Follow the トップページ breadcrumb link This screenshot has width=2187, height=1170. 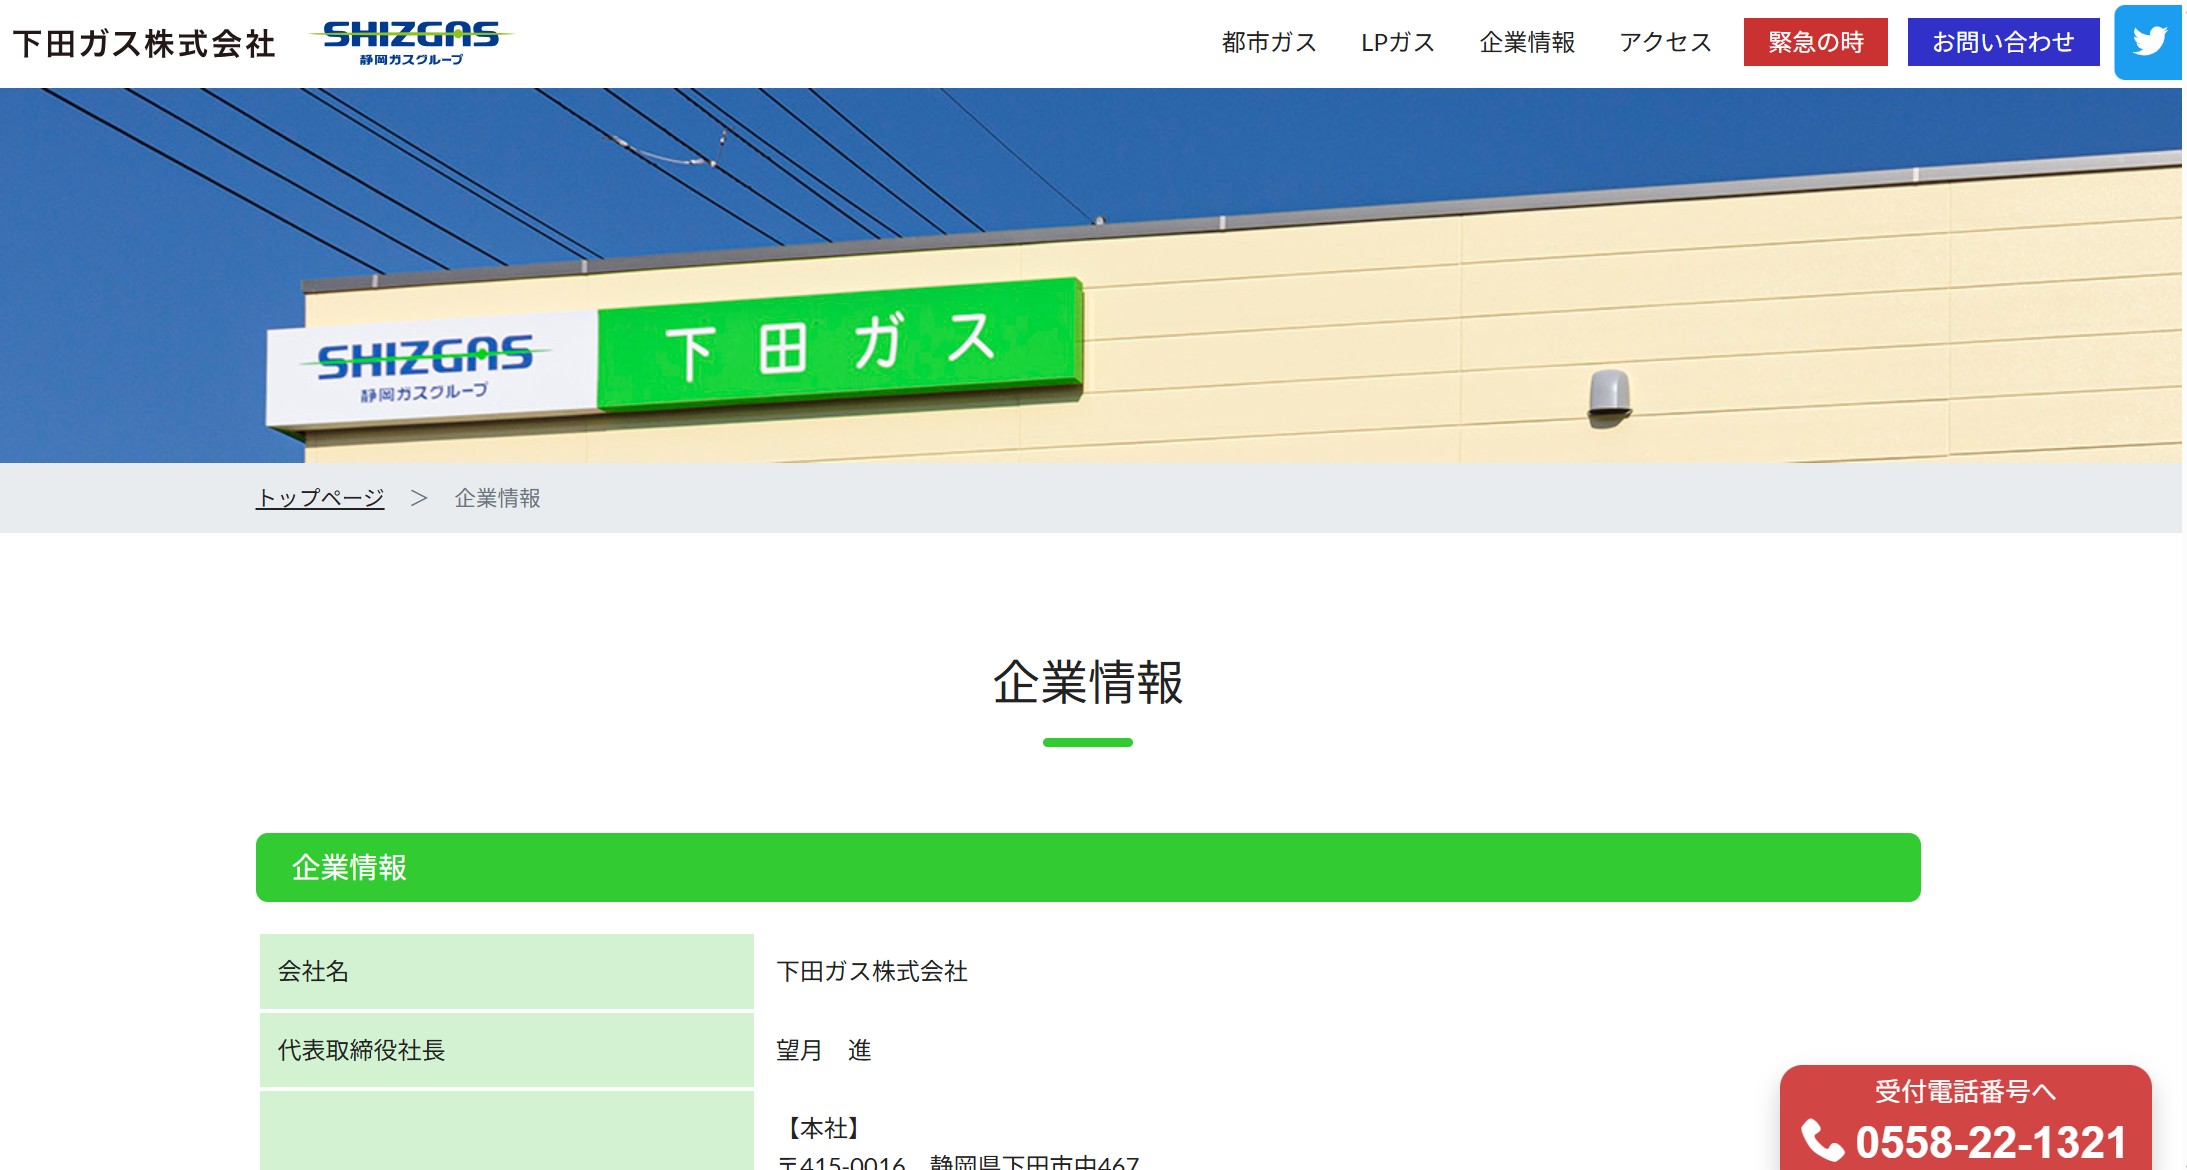[320, 498]
